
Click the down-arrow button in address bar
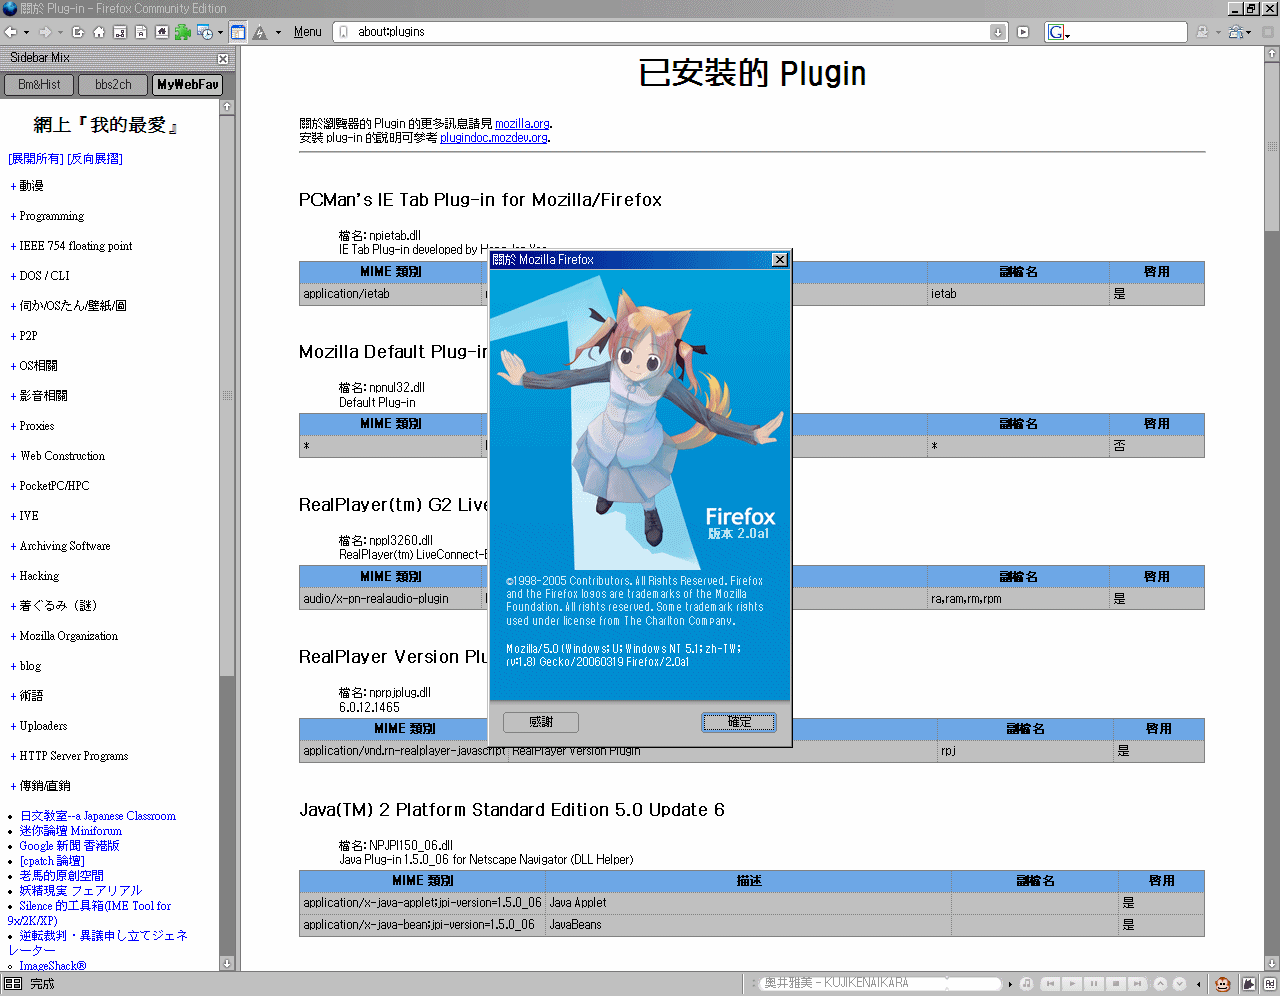coord(997,32)
